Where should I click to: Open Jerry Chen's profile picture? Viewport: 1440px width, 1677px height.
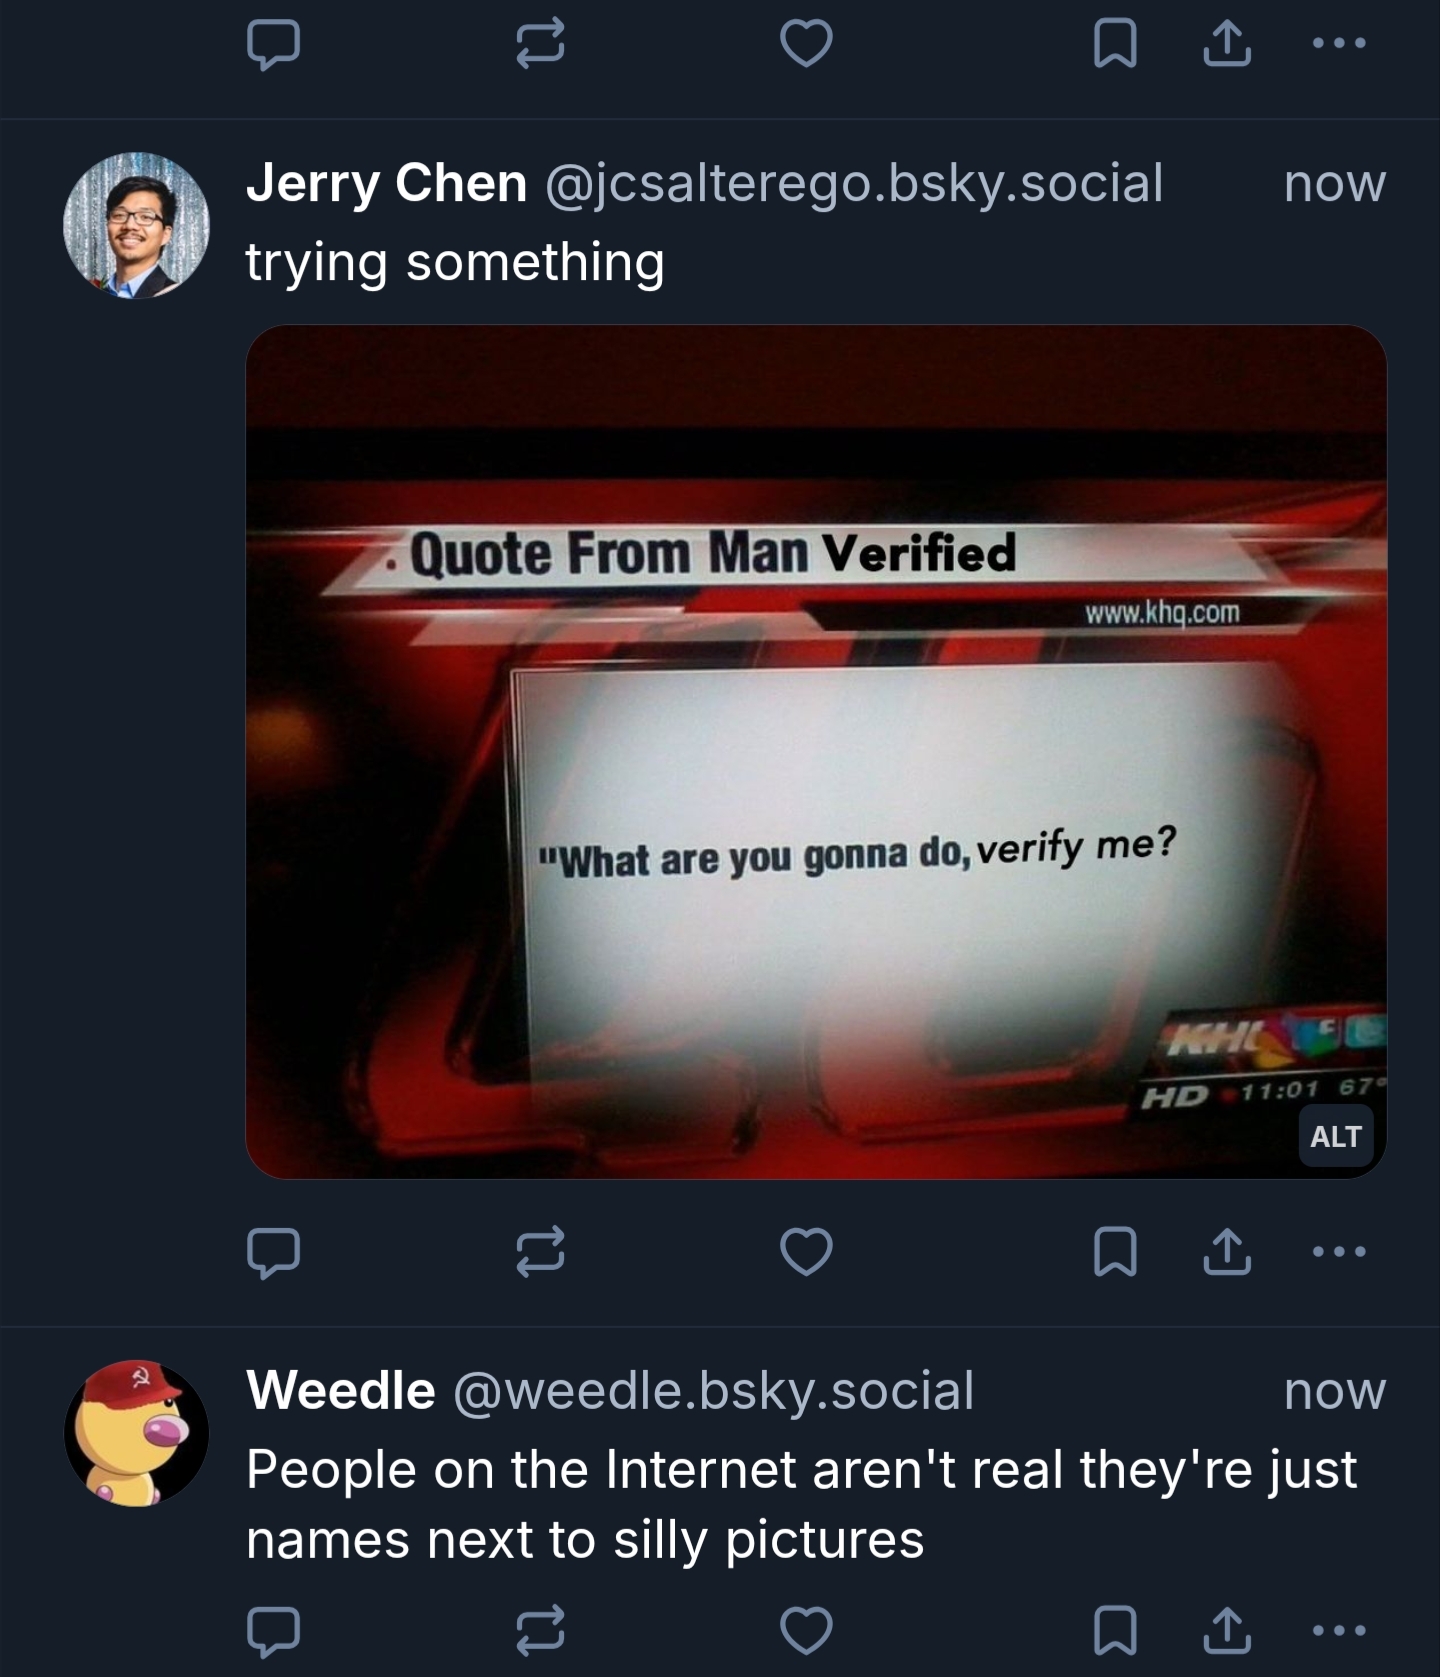tap(136, 225)
